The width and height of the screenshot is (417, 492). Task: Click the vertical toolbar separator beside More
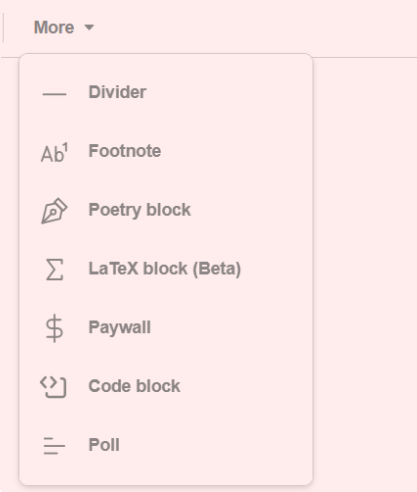[x=3, y=27]
